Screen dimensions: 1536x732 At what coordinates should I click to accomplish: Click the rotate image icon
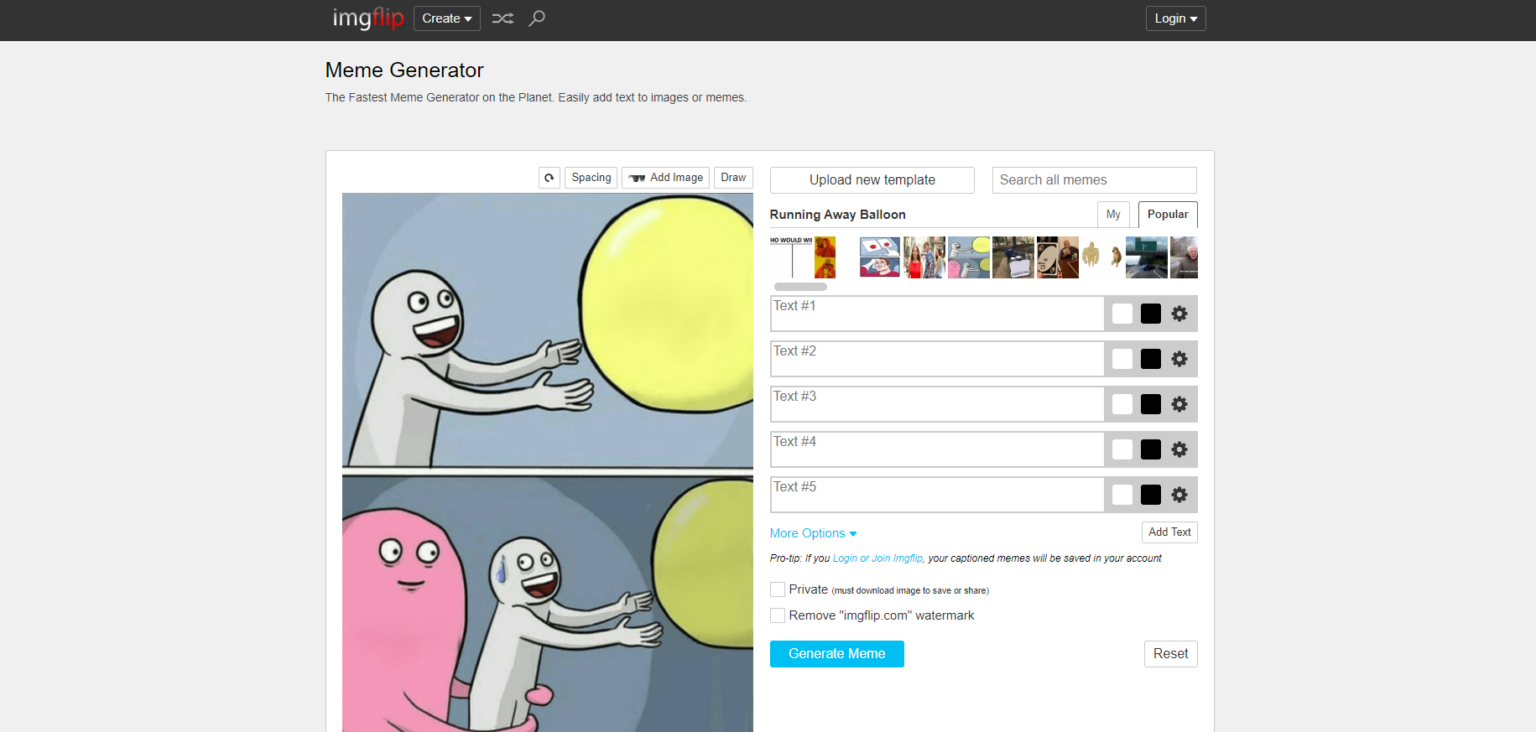549,178
